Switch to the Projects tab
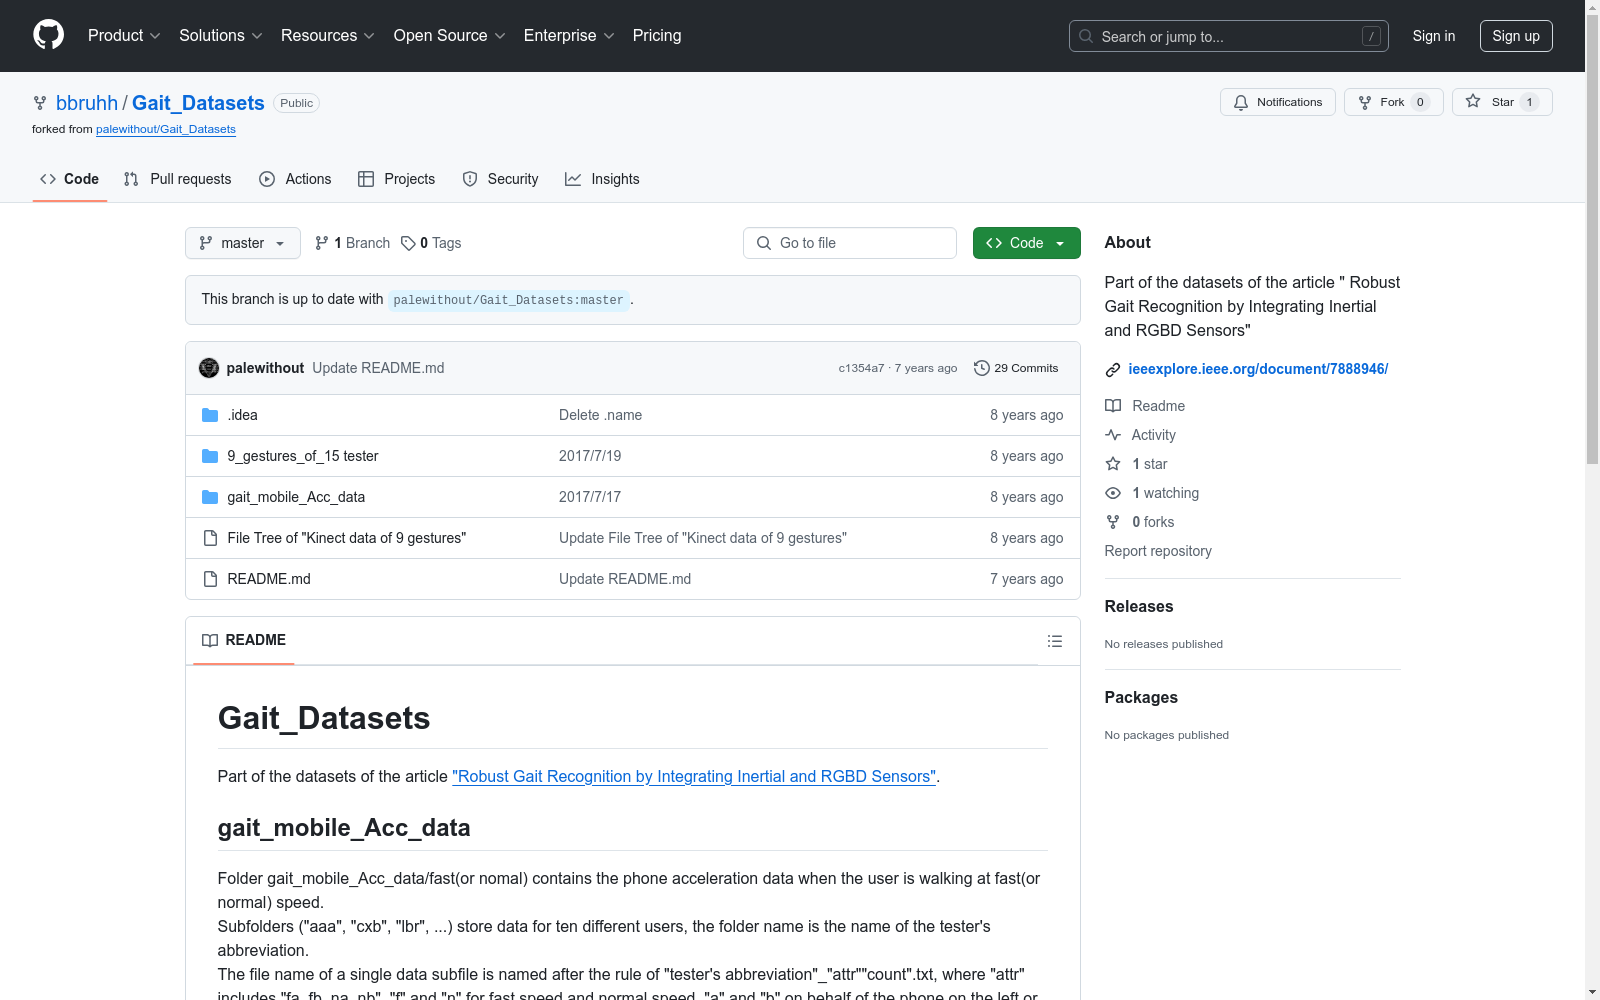Screen dimensions: 1600x1000 (x=397, y=179)
